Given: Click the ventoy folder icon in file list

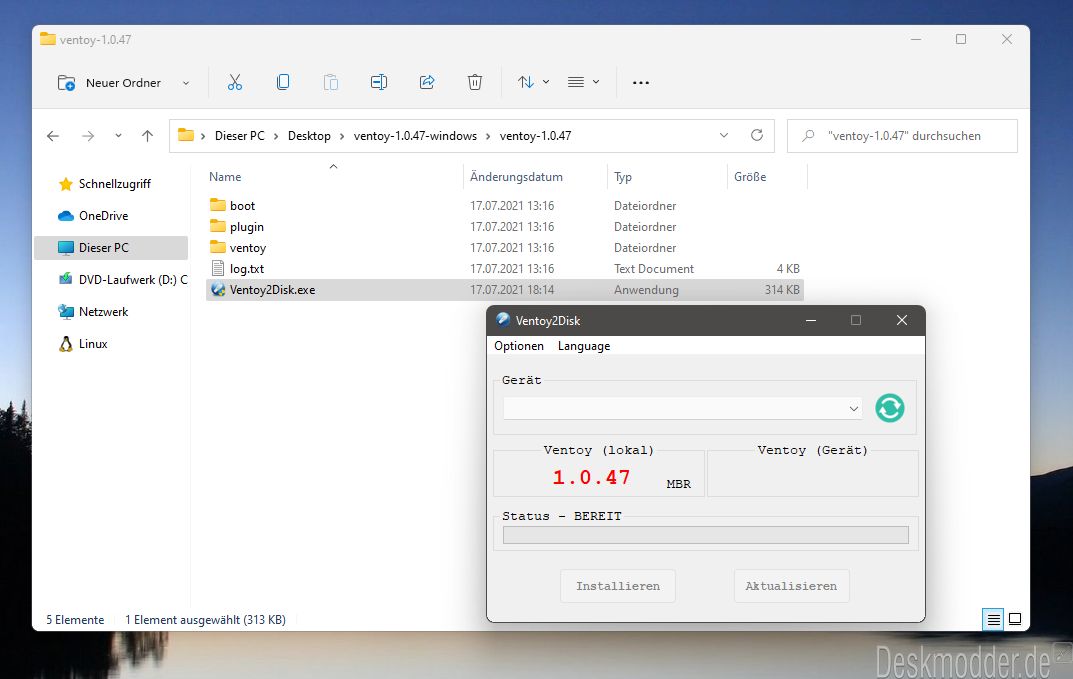Looking at the screenshot, I should pos(218,247).
